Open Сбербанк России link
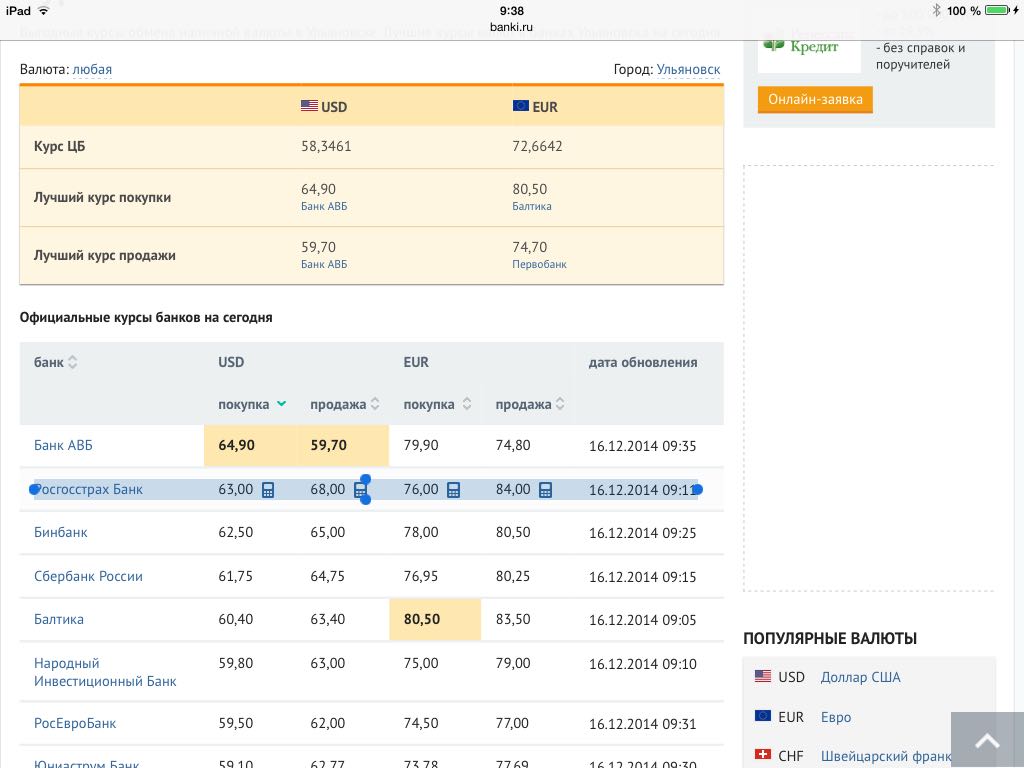1024x768 pixels. coord(88,576)
